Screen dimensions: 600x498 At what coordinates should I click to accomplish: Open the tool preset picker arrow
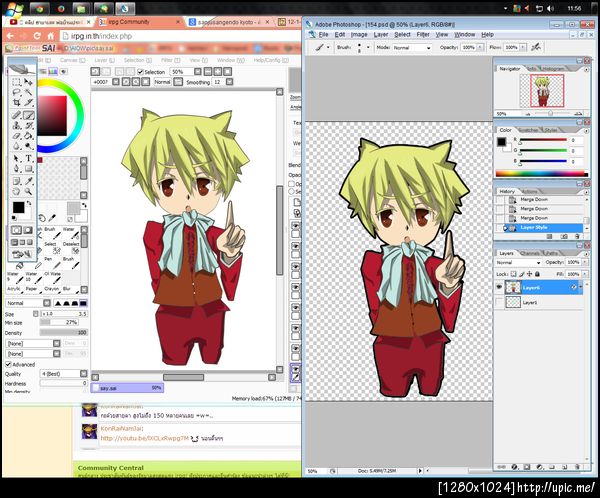pyautogui.click(x=328, y=47)
